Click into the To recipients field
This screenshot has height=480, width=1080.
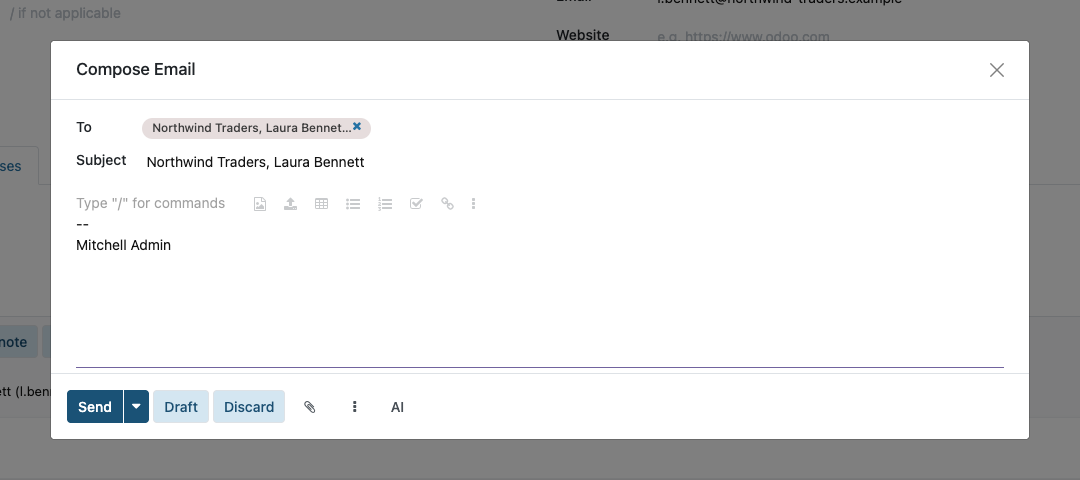572,129
